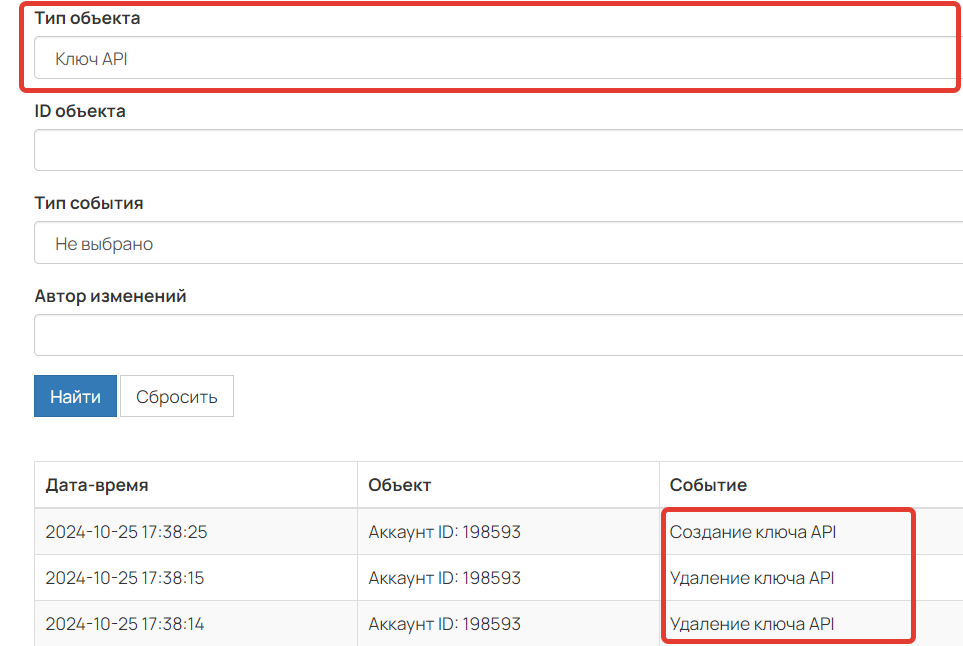
Task: Click the 'ID объекта' field label
Action: click(80, 111)
